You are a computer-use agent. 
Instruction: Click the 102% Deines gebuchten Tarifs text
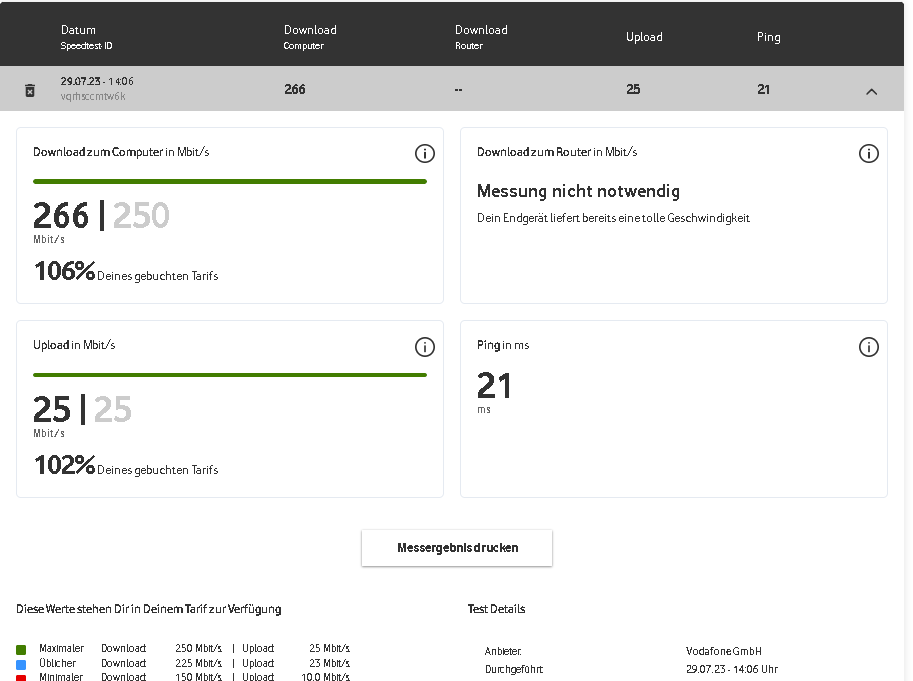pos(126,465)
